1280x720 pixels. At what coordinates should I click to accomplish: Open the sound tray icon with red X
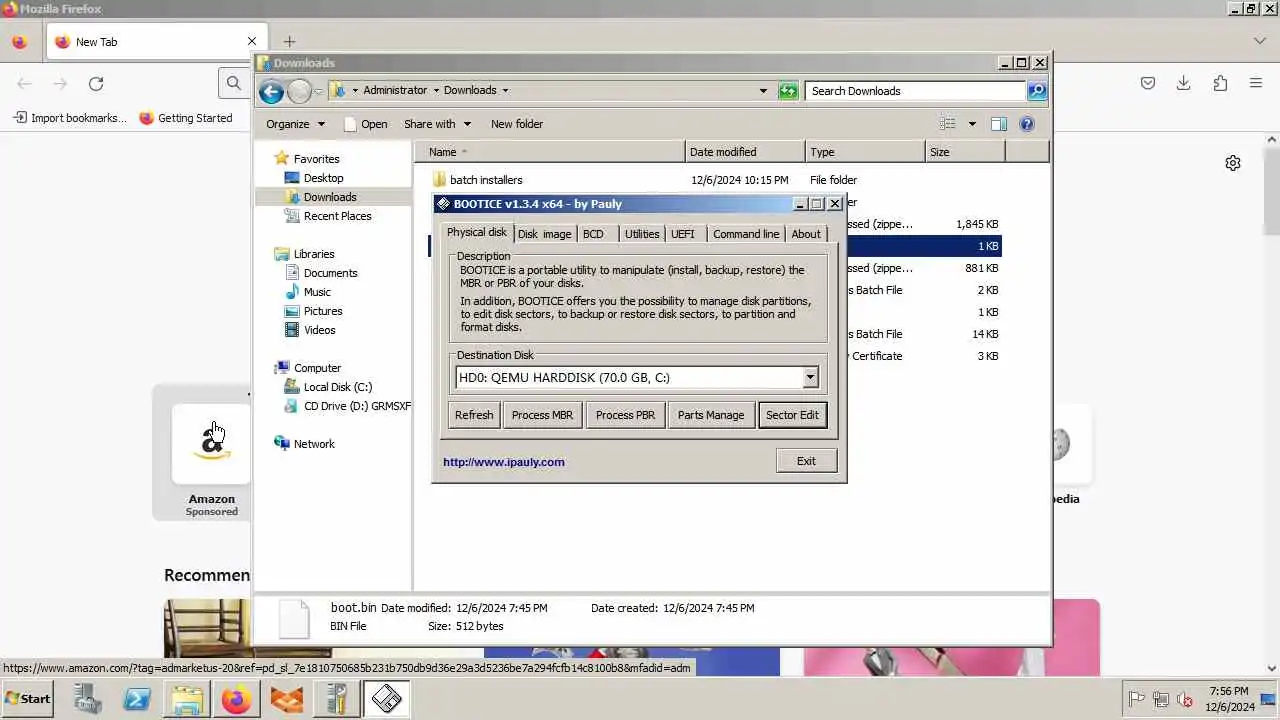[1185, 700]
